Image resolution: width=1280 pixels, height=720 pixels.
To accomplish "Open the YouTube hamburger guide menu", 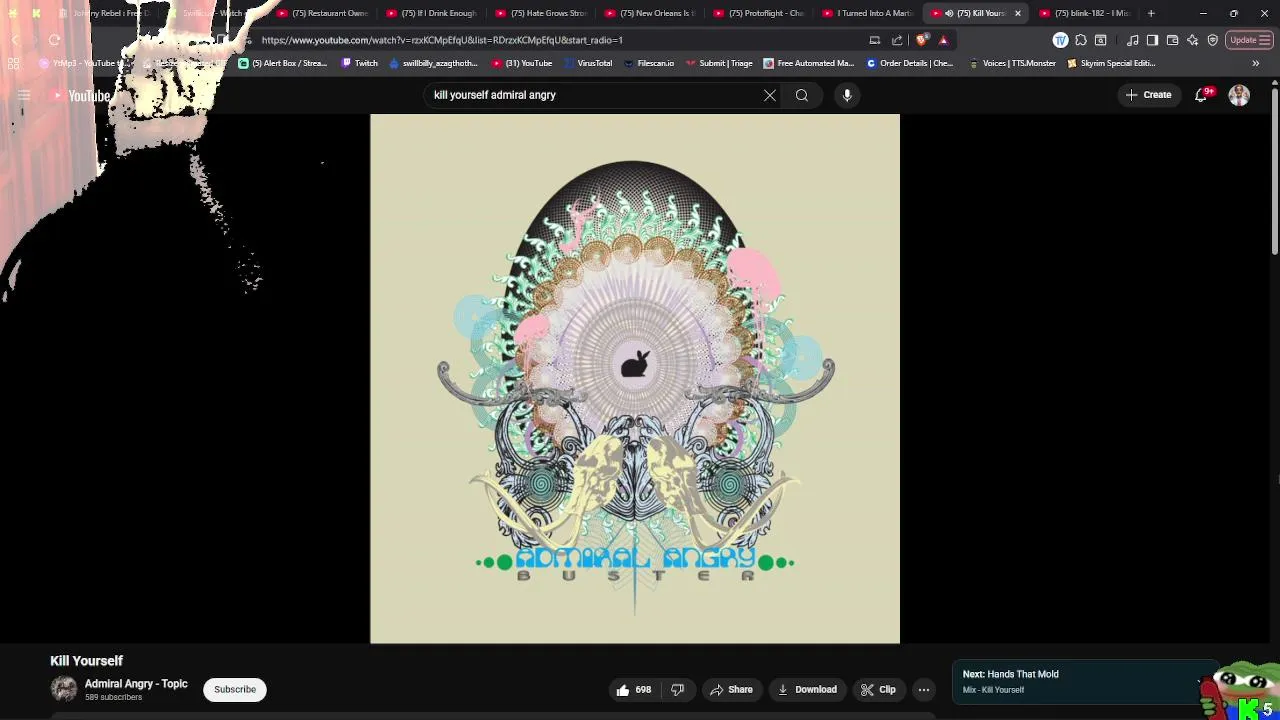I will (24, 96).
